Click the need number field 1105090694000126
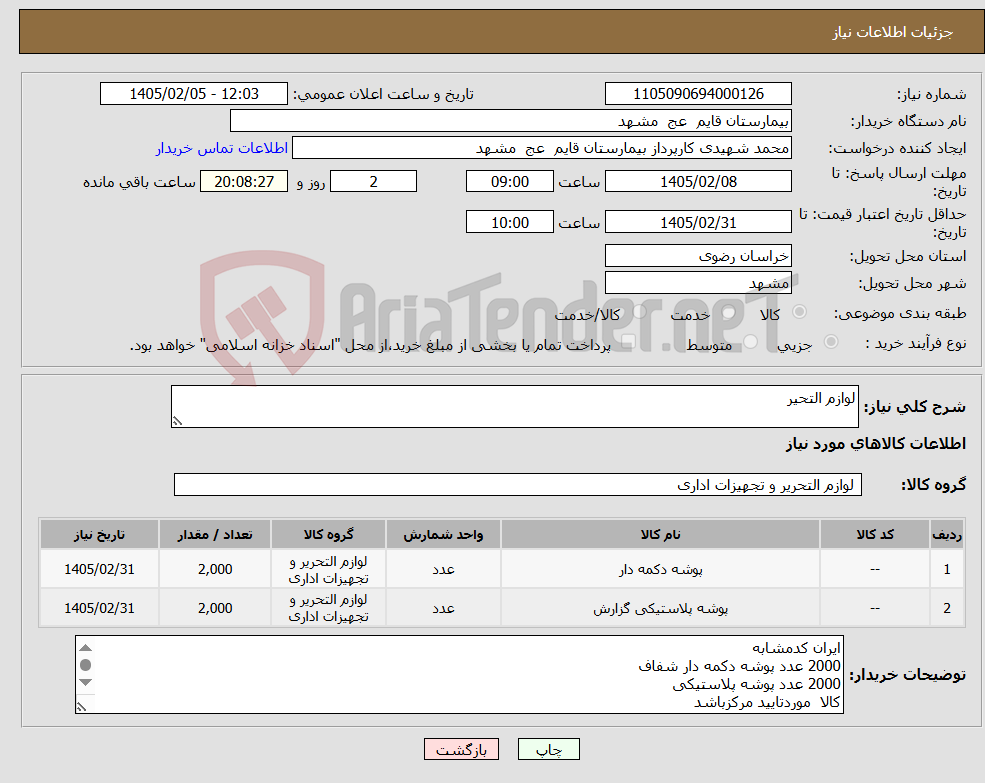 click(x=698, y=94)
